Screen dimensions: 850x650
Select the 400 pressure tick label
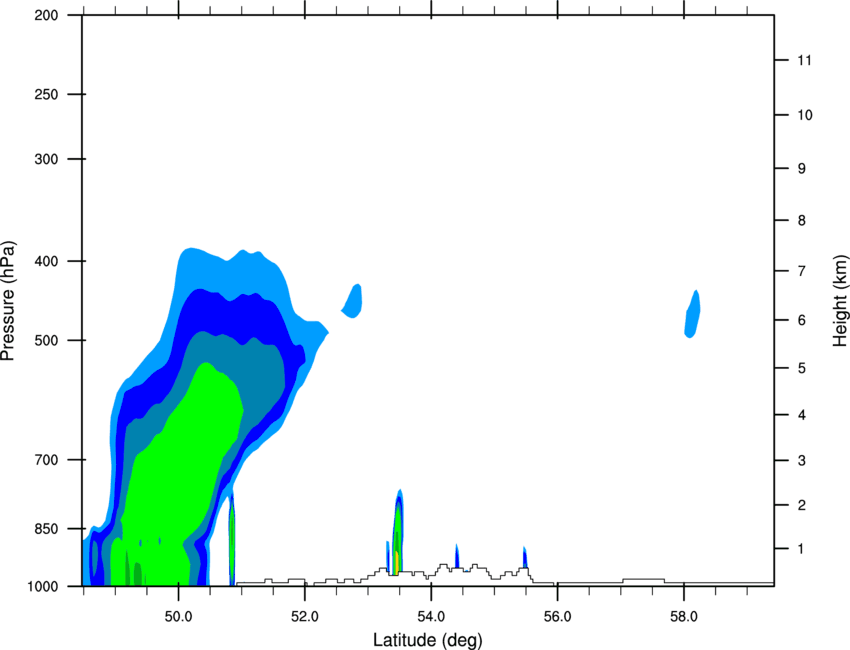46,261
